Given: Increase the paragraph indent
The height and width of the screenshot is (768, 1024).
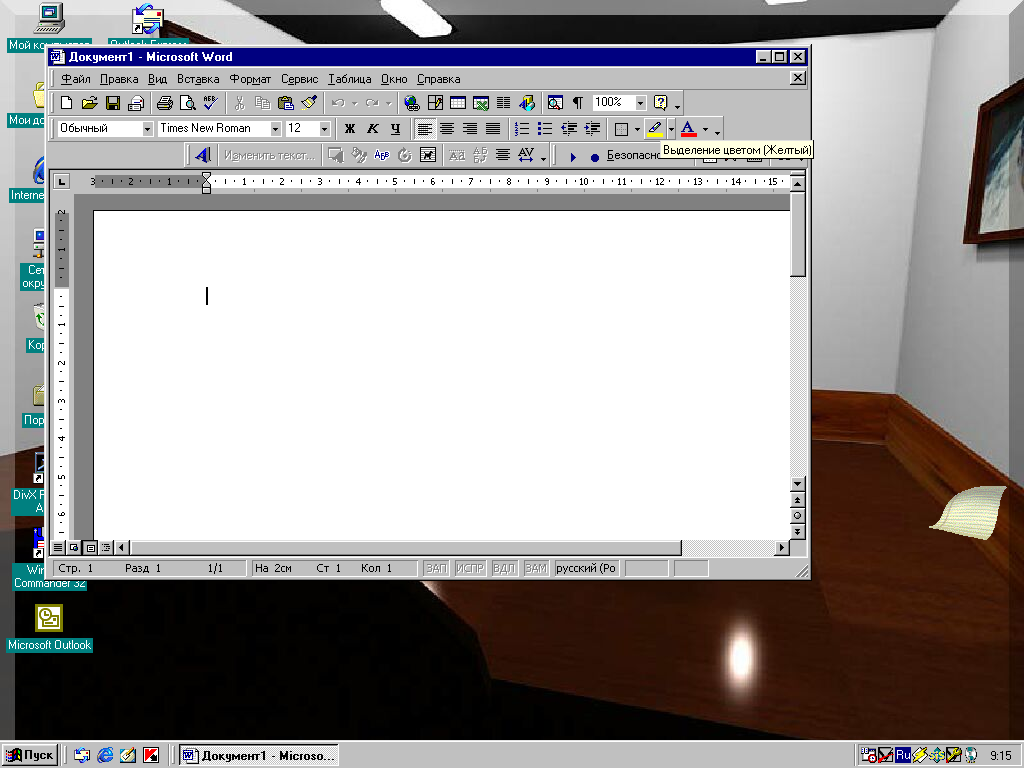Looking at the screenshot, I should click(x=592, y=129).
